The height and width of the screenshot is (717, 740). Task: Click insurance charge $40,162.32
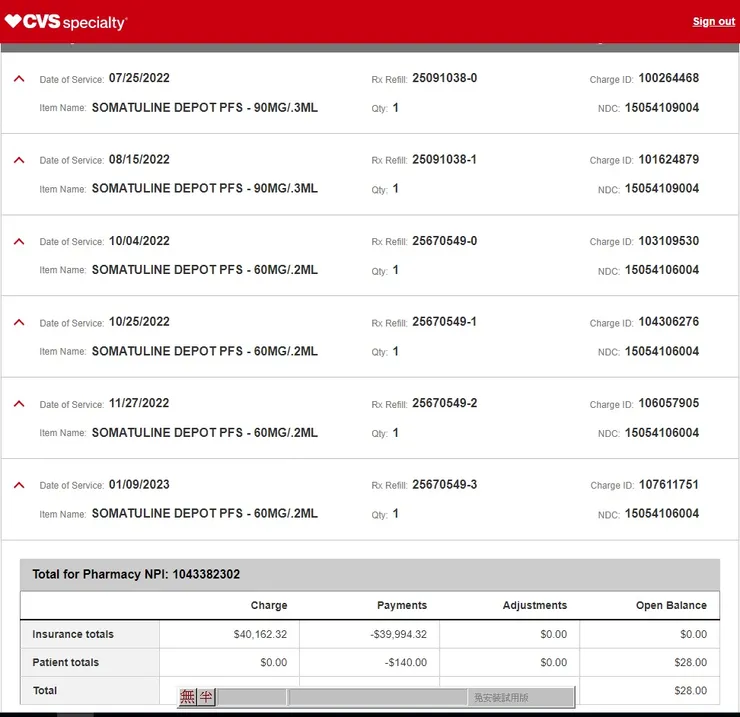260,634
